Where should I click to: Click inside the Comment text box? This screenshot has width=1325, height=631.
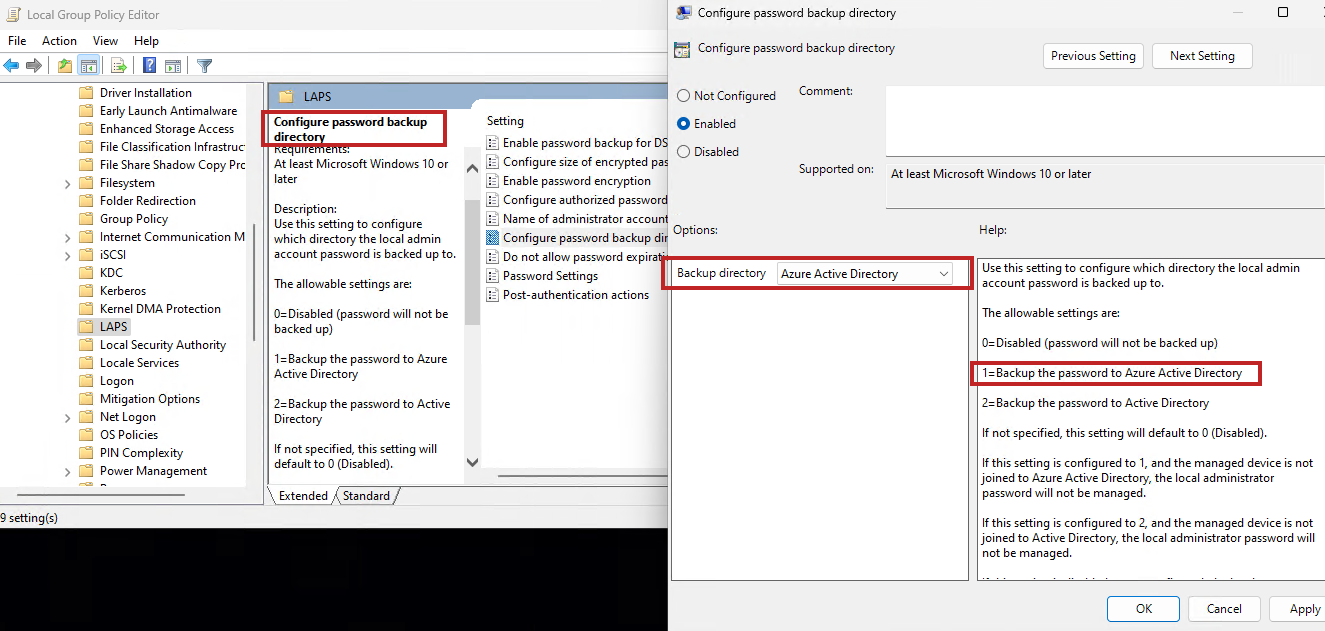coord(1104,120)
